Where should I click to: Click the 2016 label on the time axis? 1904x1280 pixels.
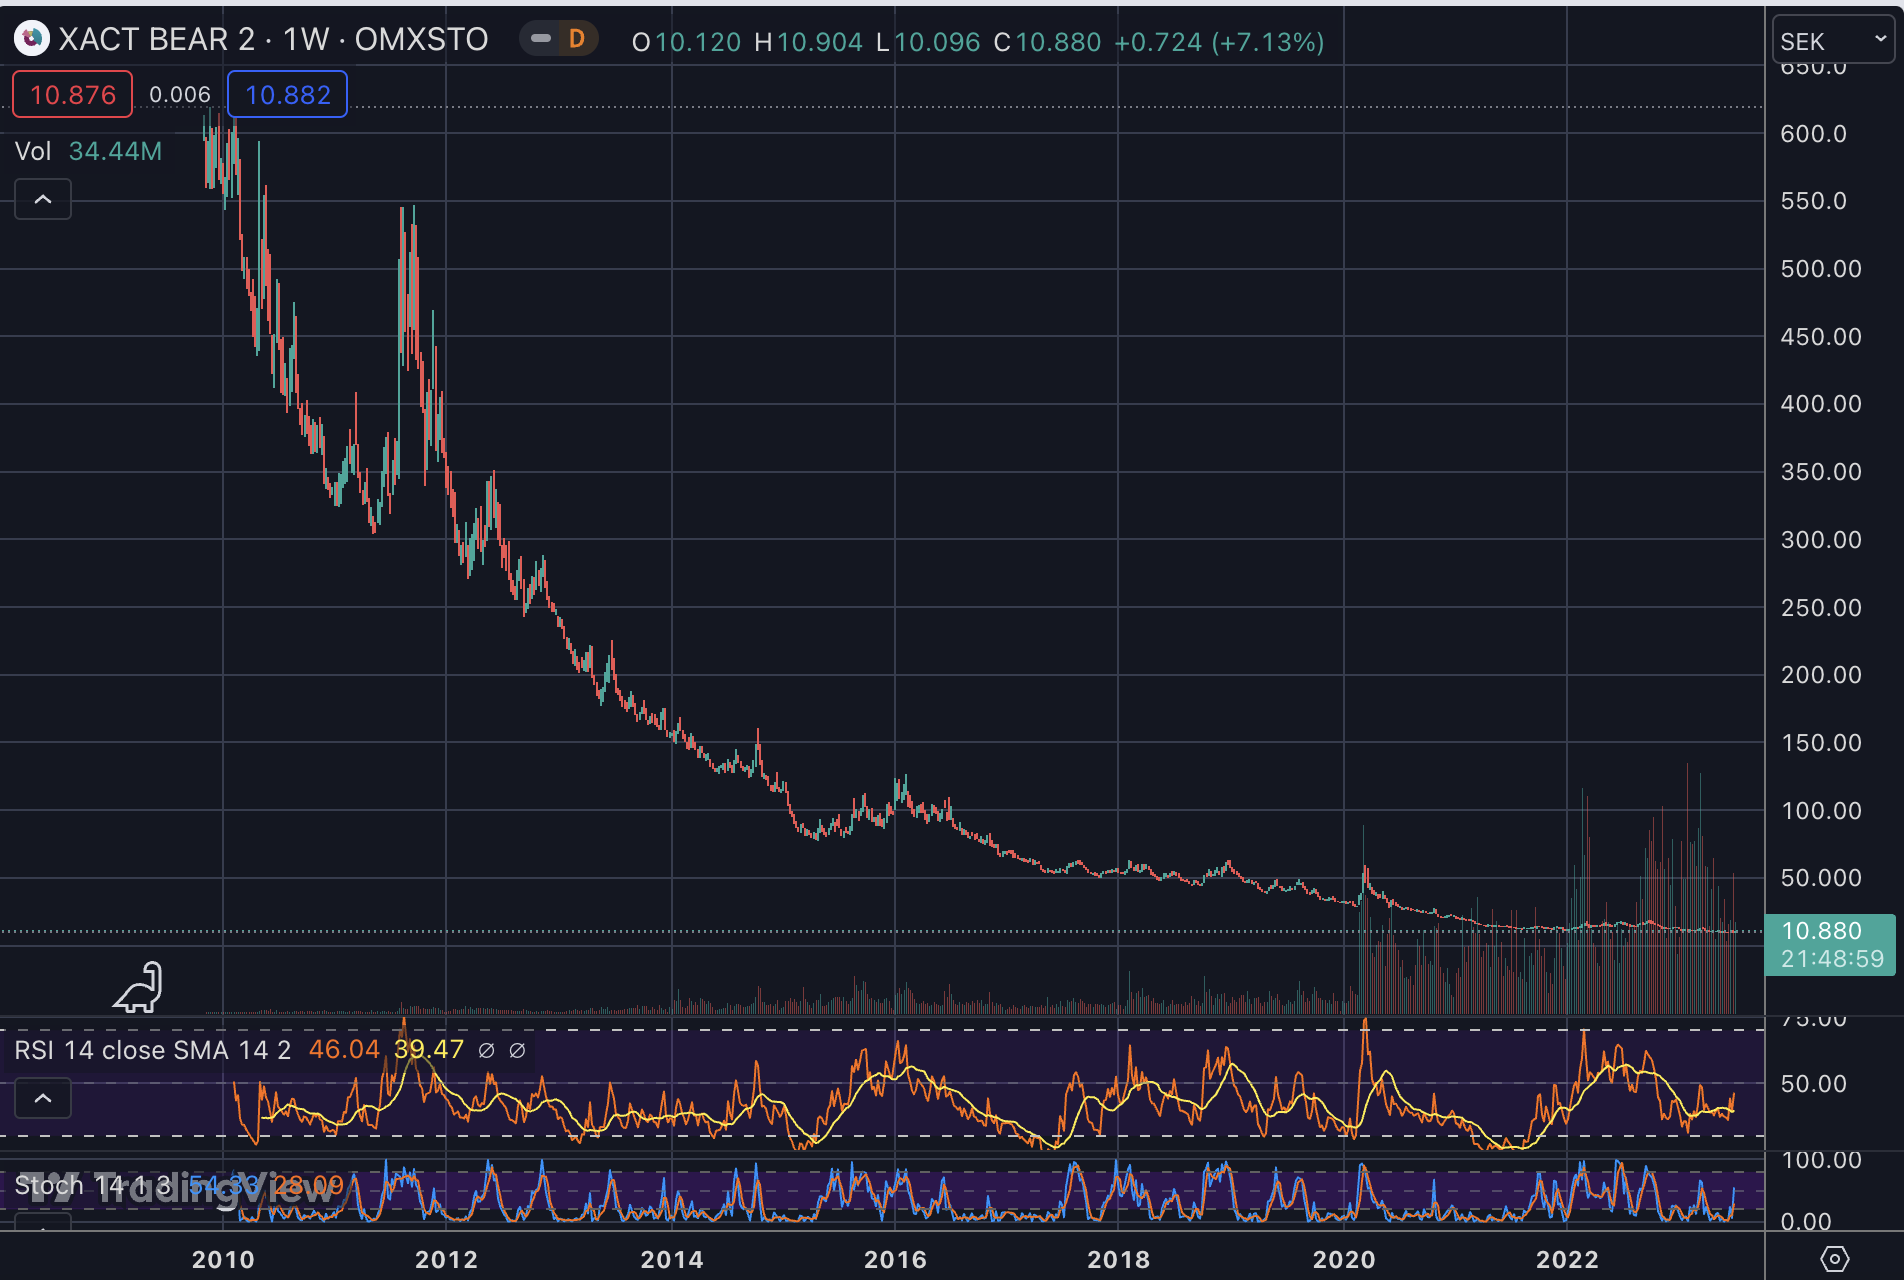pyautogui.click(x=896, y=1260)
